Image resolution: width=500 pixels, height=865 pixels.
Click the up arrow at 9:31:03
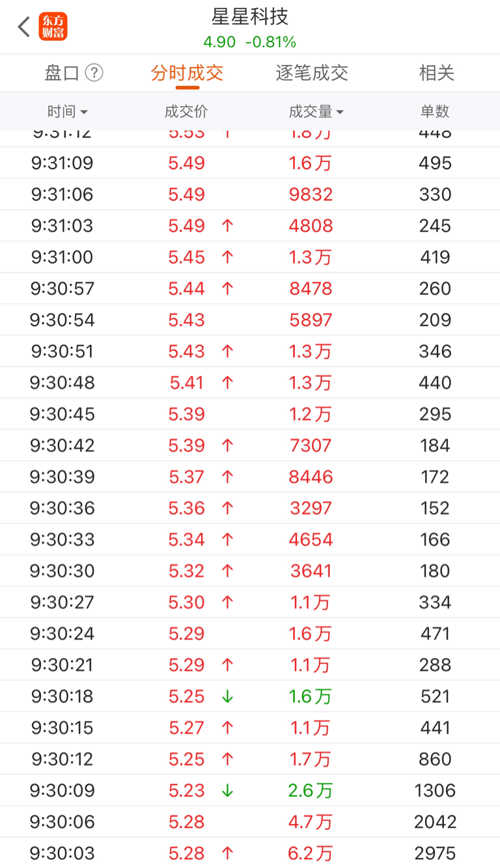227,226
